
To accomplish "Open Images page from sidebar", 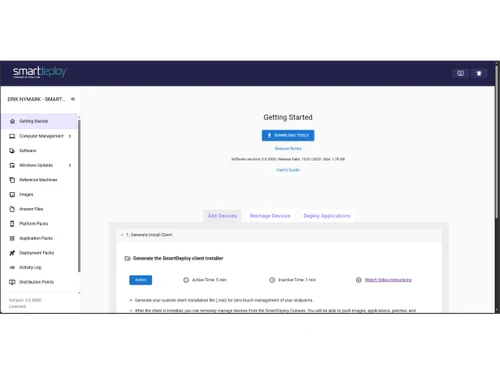I will tap(39, 194).
